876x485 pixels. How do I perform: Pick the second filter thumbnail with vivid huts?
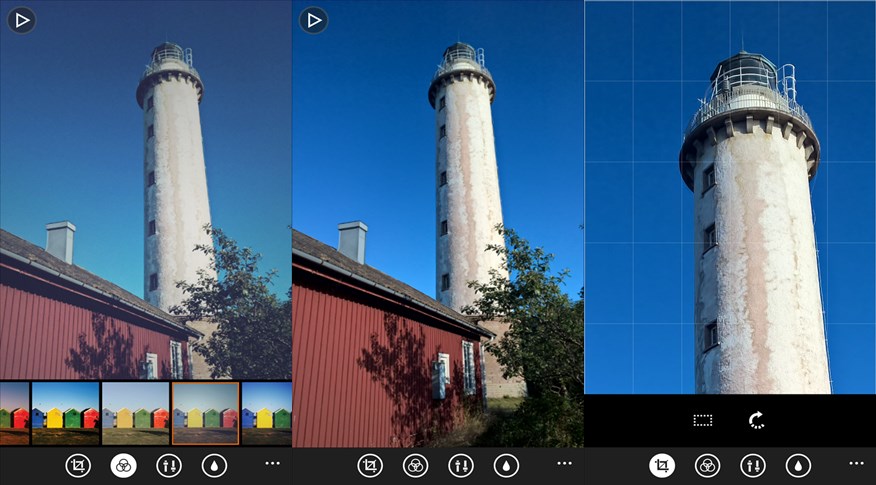(65, 413)
